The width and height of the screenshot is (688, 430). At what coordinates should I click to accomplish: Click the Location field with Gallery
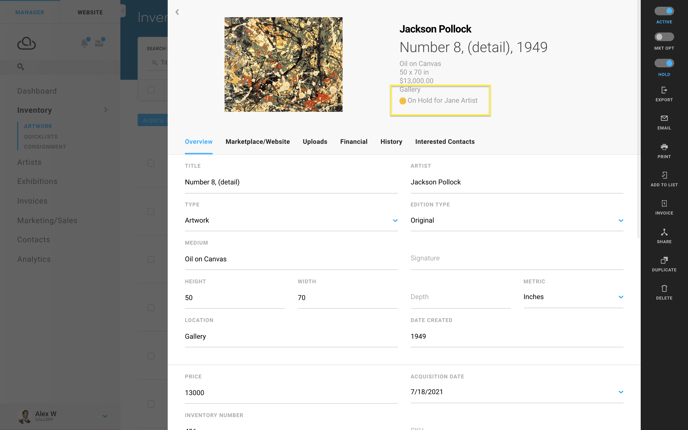click(x=291, y=337)
